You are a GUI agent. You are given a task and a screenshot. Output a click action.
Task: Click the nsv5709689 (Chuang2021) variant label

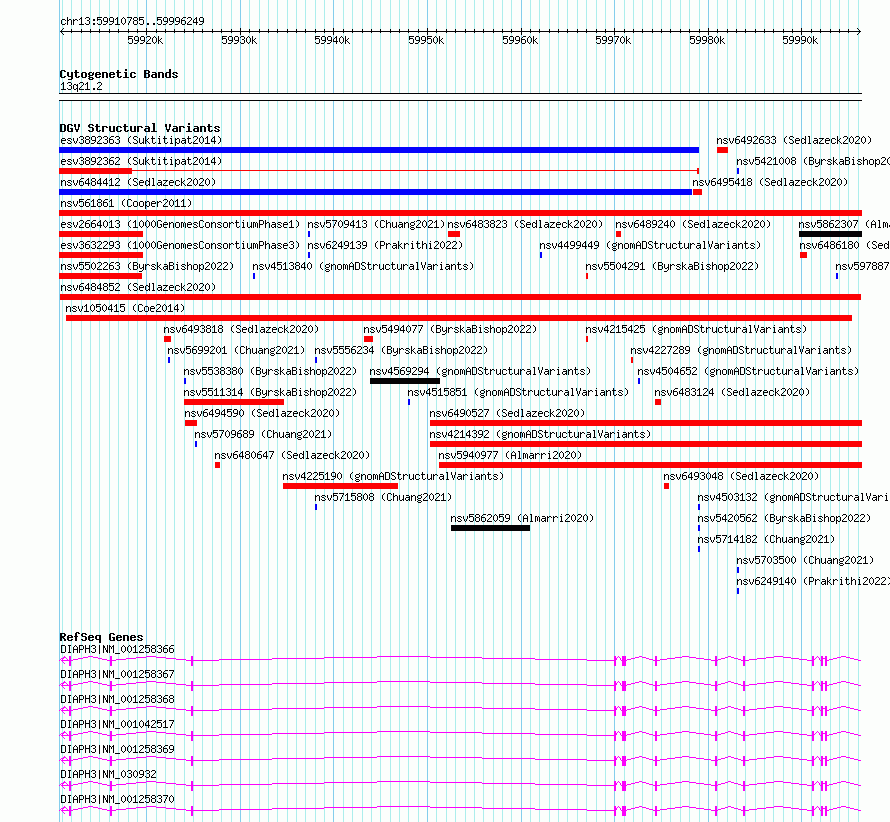(x=263, y=434)
